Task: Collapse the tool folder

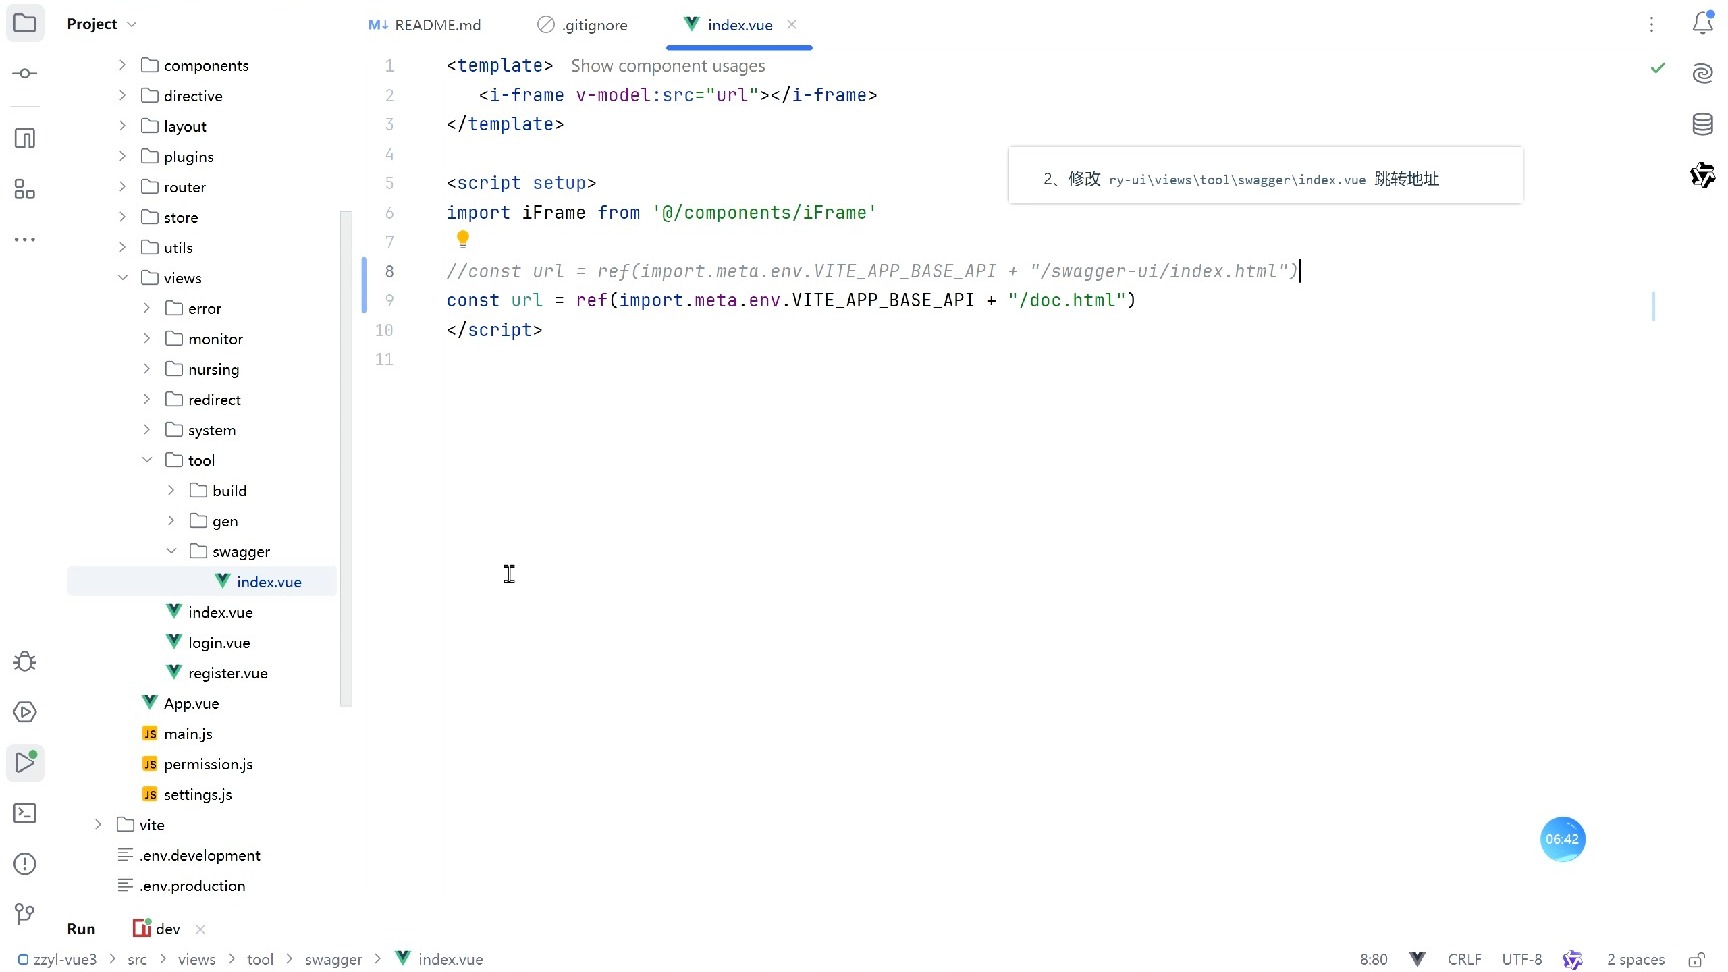Action: (146, 460)
